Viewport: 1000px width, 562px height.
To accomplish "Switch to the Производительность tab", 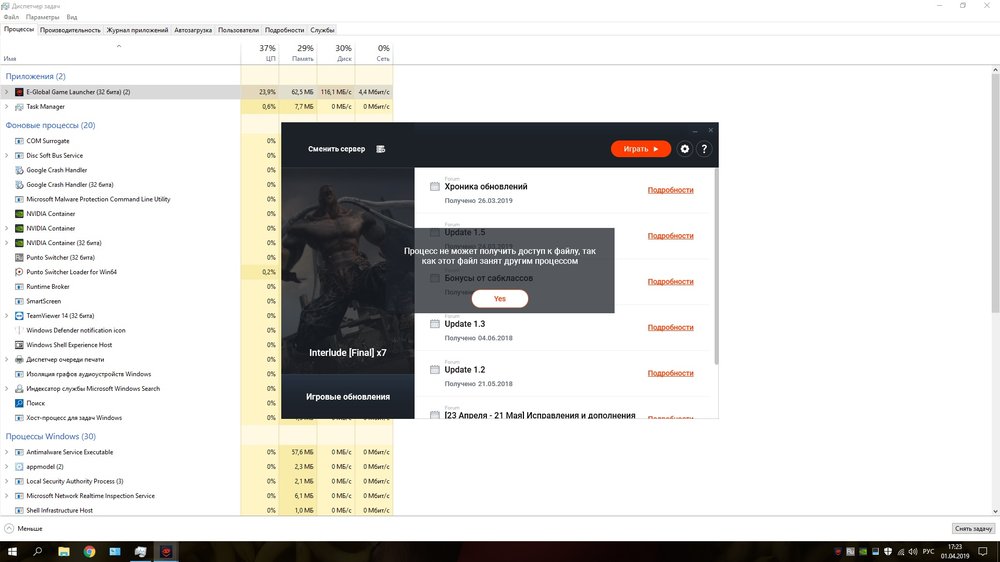I will pos(70,30).
